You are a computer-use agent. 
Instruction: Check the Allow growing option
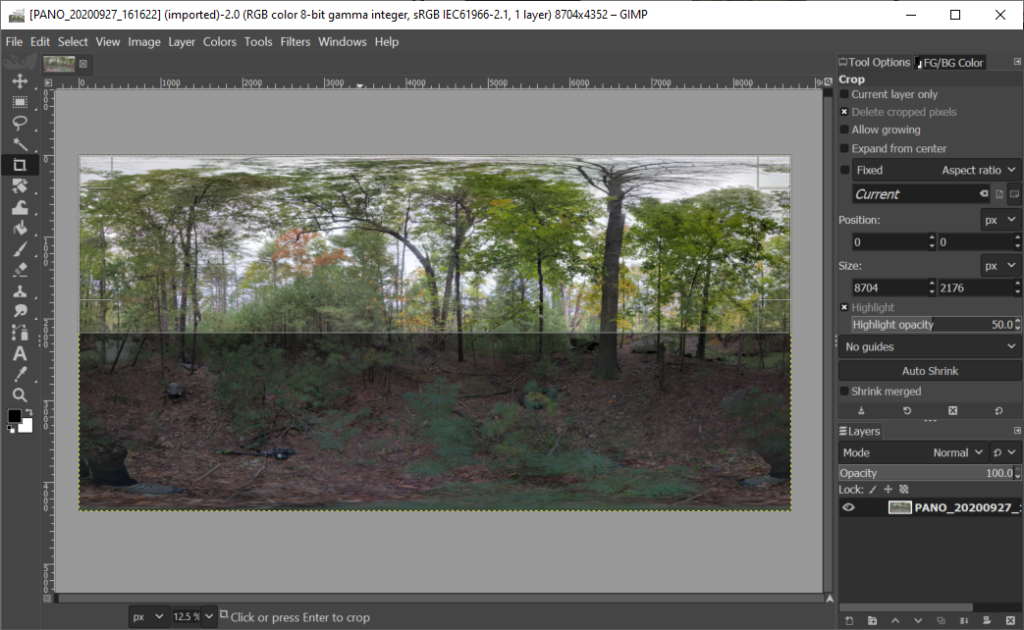click(x=844, y=130)
